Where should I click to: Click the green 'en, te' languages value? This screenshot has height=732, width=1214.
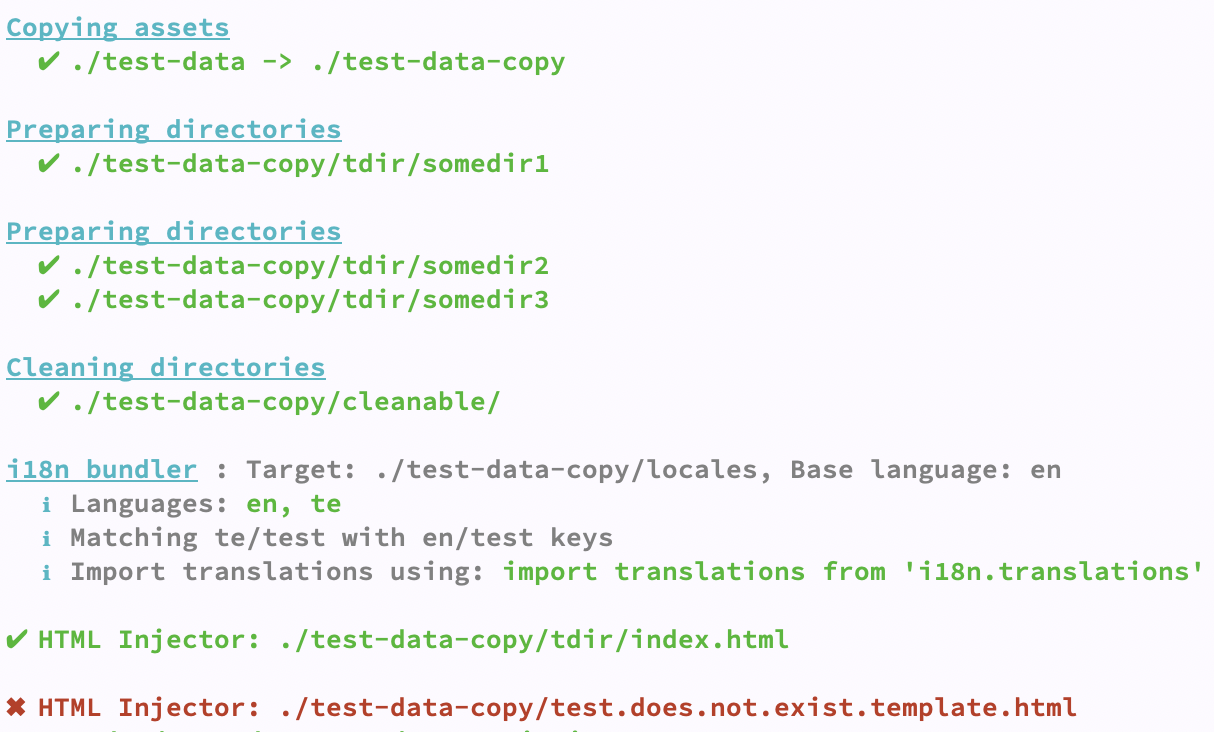pyautogui.click(x=294, y=504)
